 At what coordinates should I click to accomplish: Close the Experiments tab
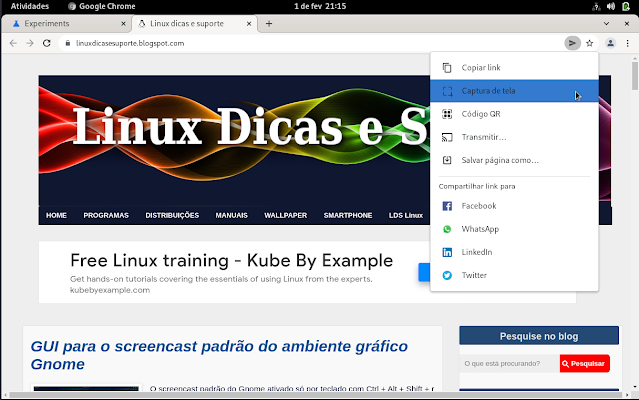pyautogui.click(x=123, y=24)
